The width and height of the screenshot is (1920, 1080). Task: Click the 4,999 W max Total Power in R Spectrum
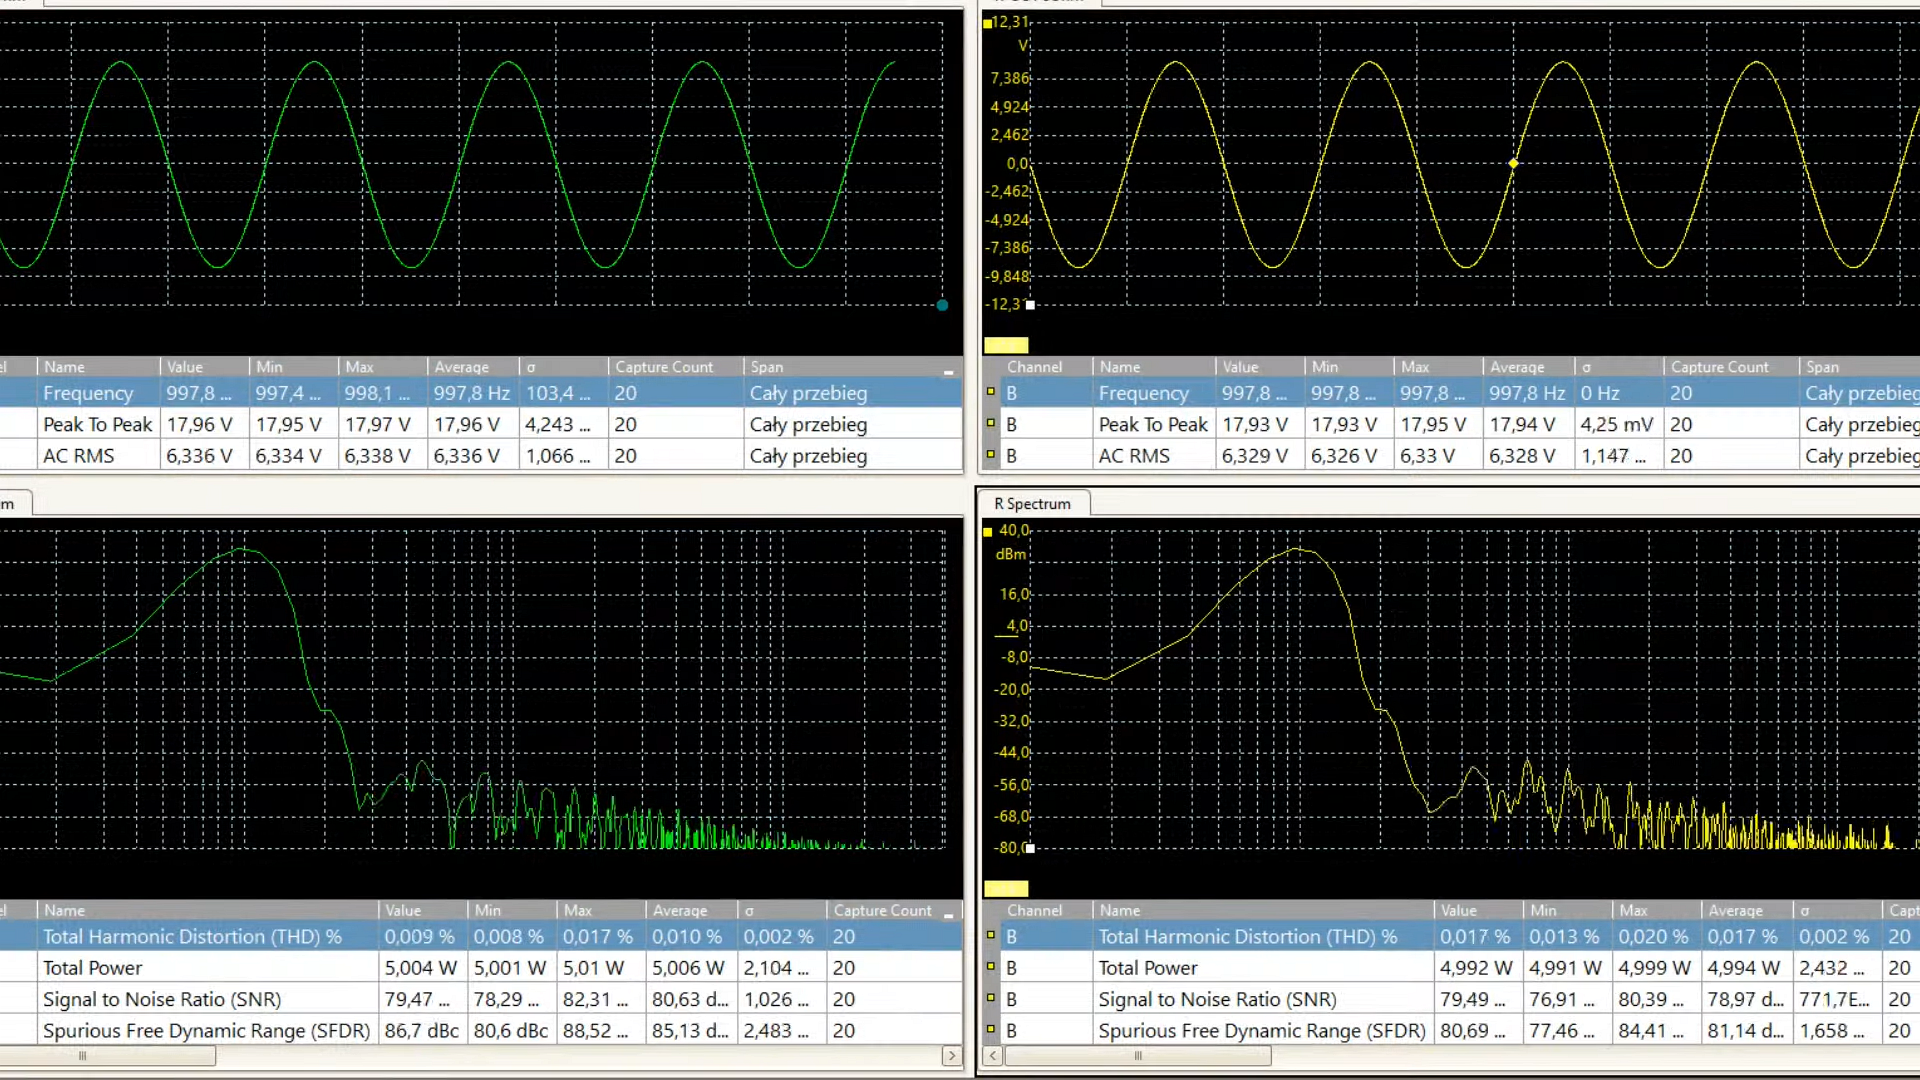click(1655, 967)
